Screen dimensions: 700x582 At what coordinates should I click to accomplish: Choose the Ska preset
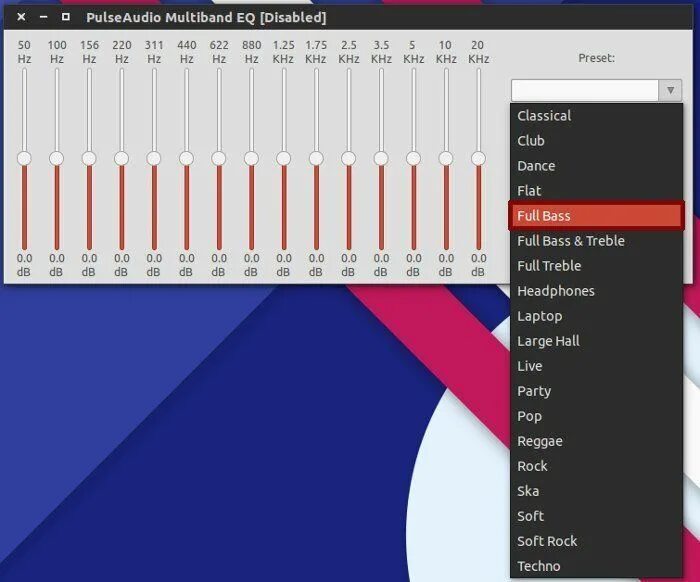pyautogui.click(x=596, y=491)
